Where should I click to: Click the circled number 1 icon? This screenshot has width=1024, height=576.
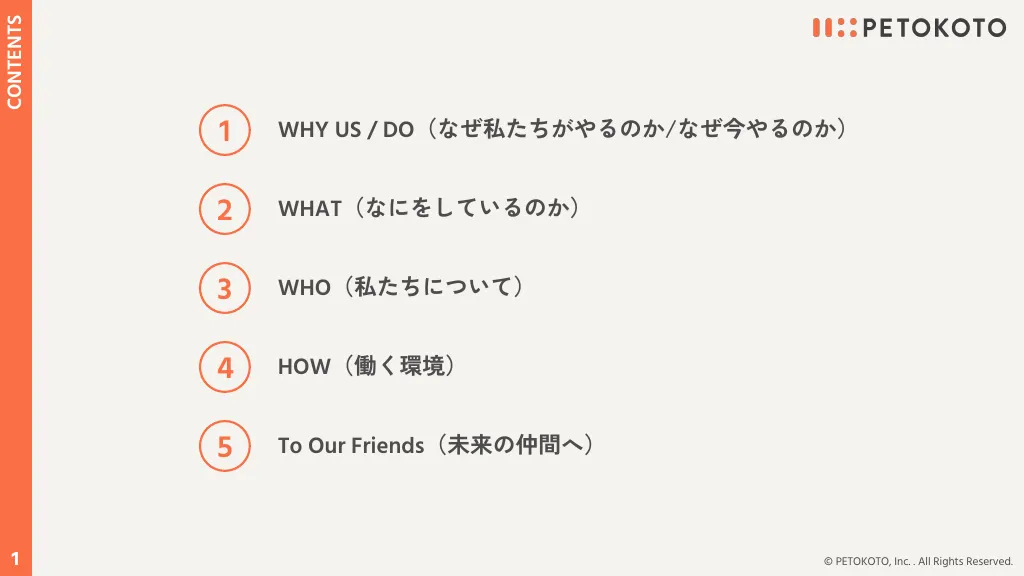pos(225,130)
